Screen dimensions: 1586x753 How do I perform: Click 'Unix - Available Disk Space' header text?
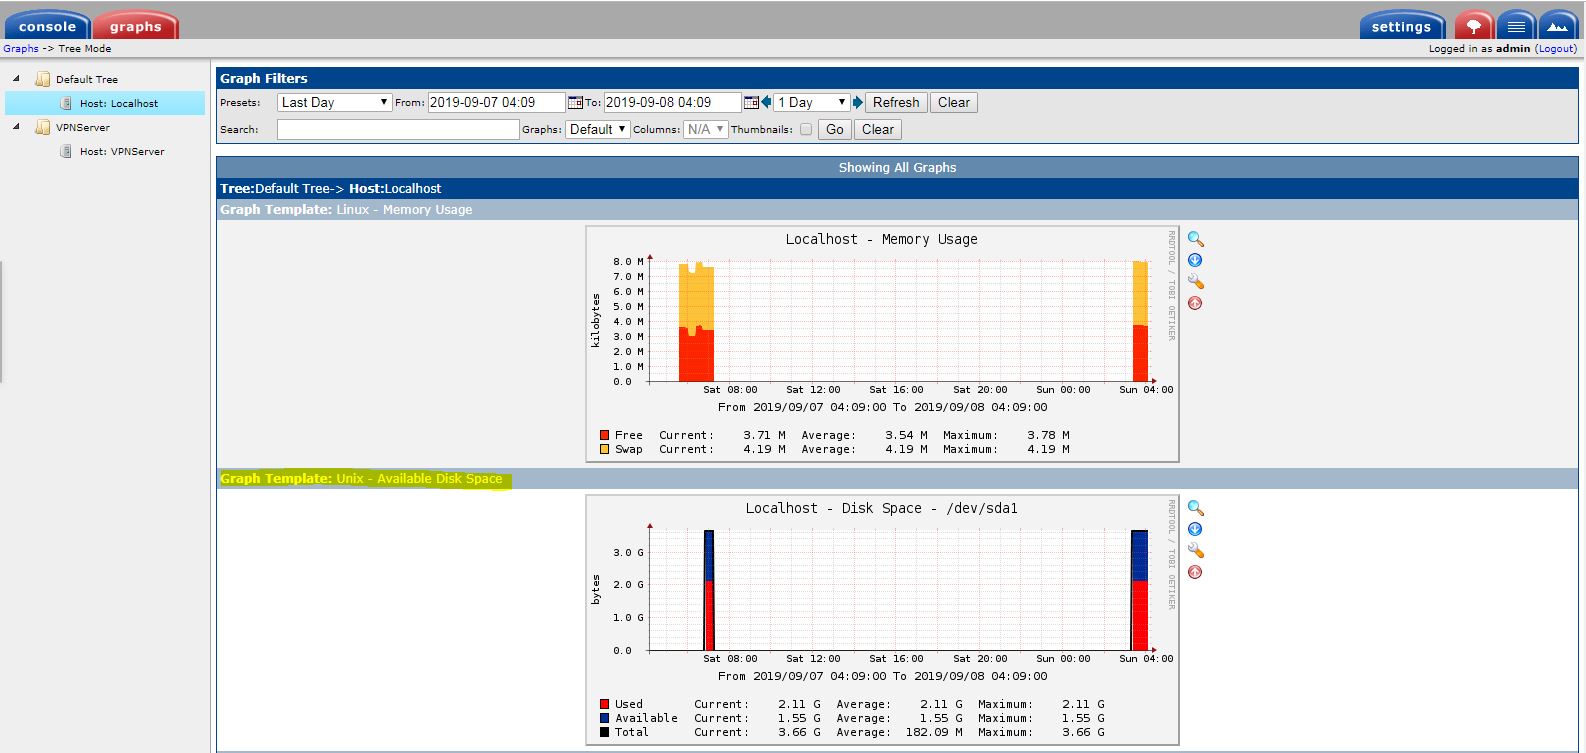click(x=419, y=478)
